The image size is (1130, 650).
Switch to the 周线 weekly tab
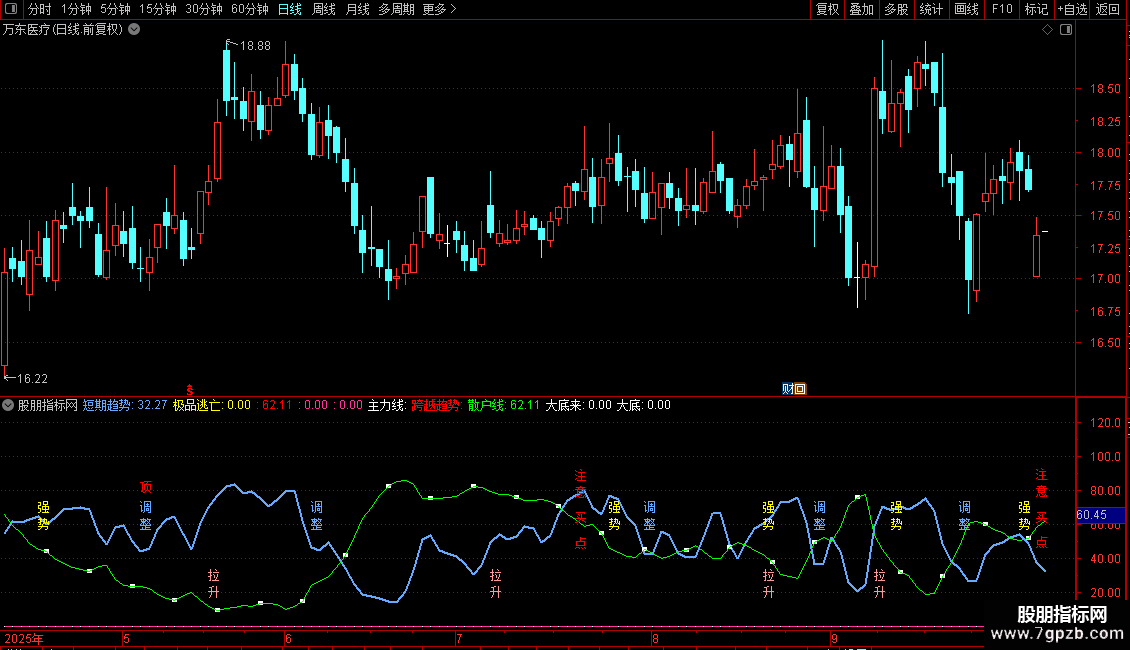pyautogui.click(x=323, y=10)
